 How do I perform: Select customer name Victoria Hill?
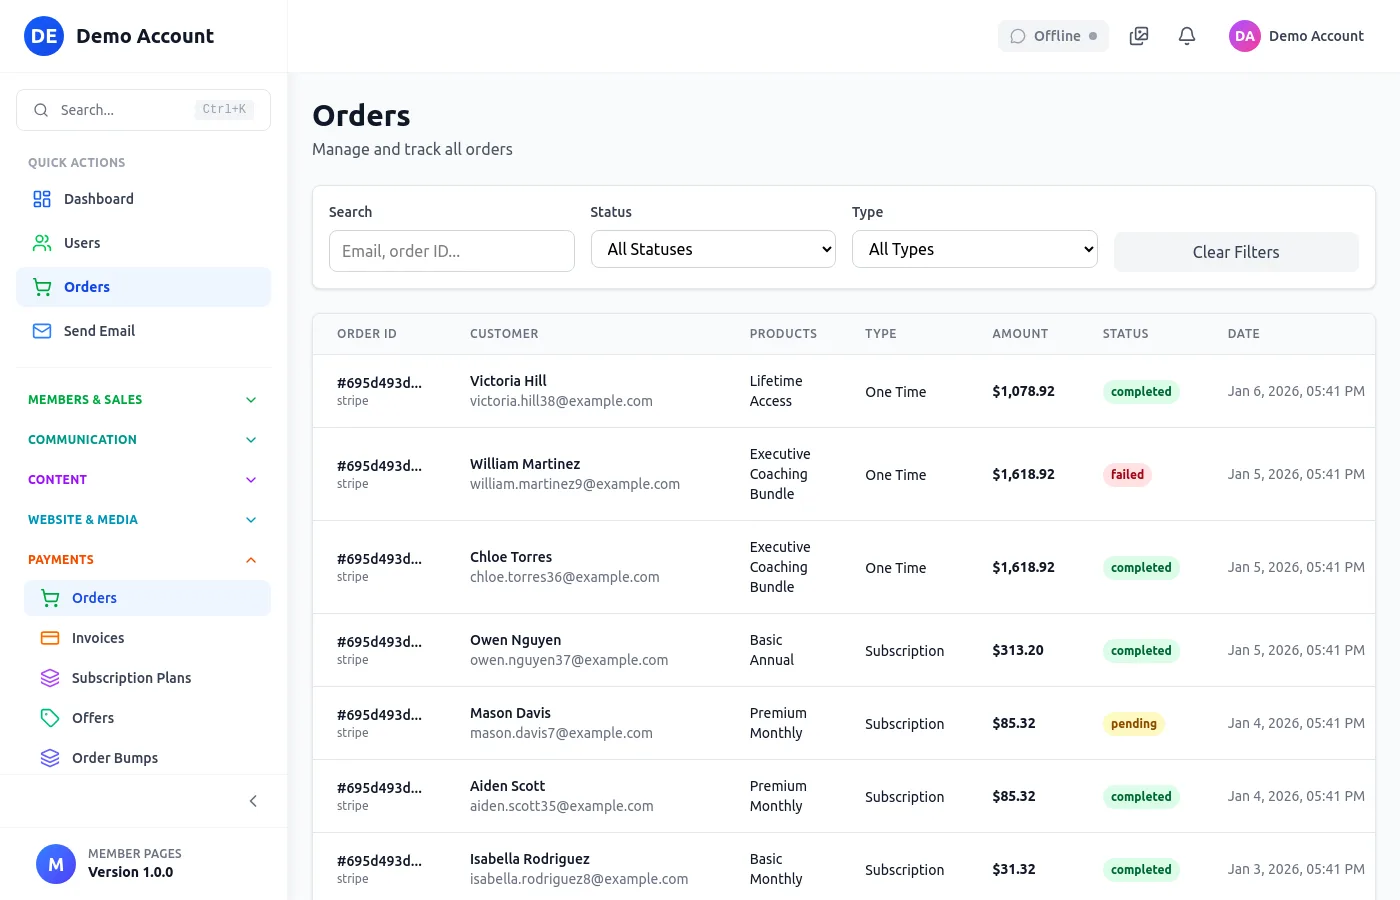click(x=508, y=381)
